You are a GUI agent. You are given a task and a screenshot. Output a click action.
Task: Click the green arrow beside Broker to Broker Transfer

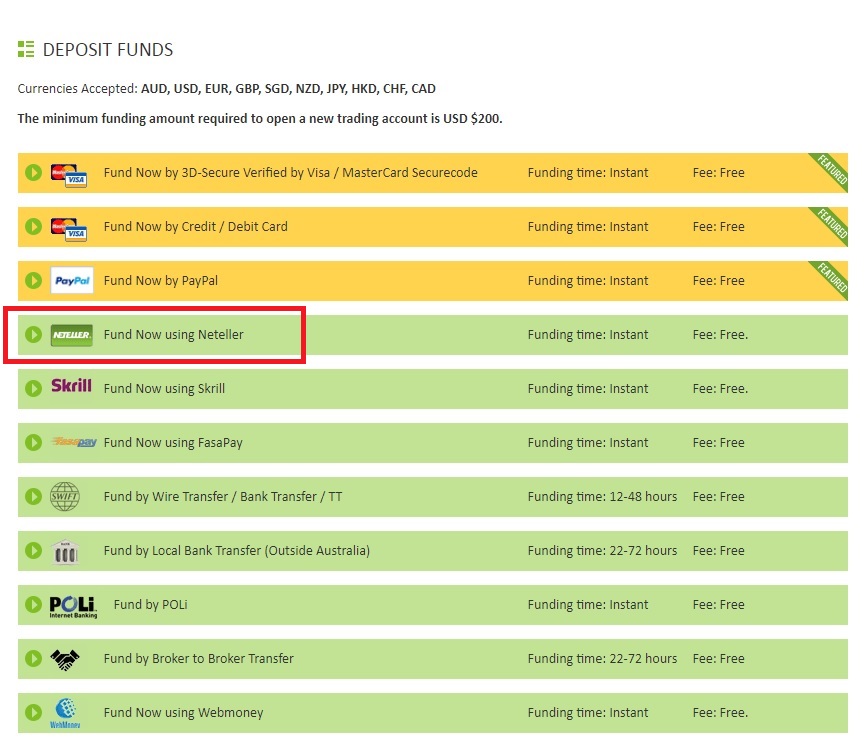(34, 659)
